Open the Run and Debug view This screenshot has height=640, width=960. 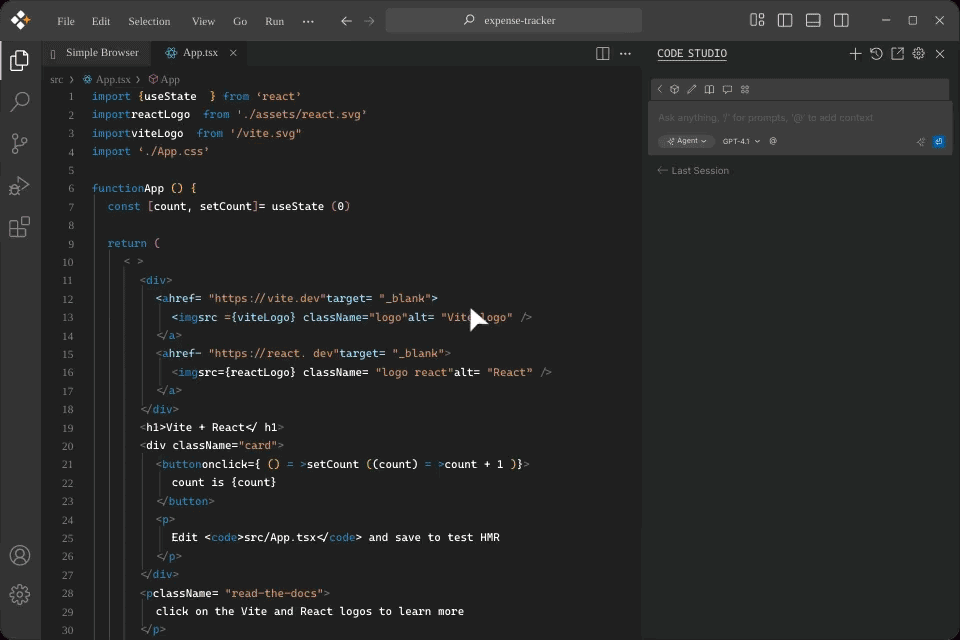pyautogui.click(x=19, y=186)
